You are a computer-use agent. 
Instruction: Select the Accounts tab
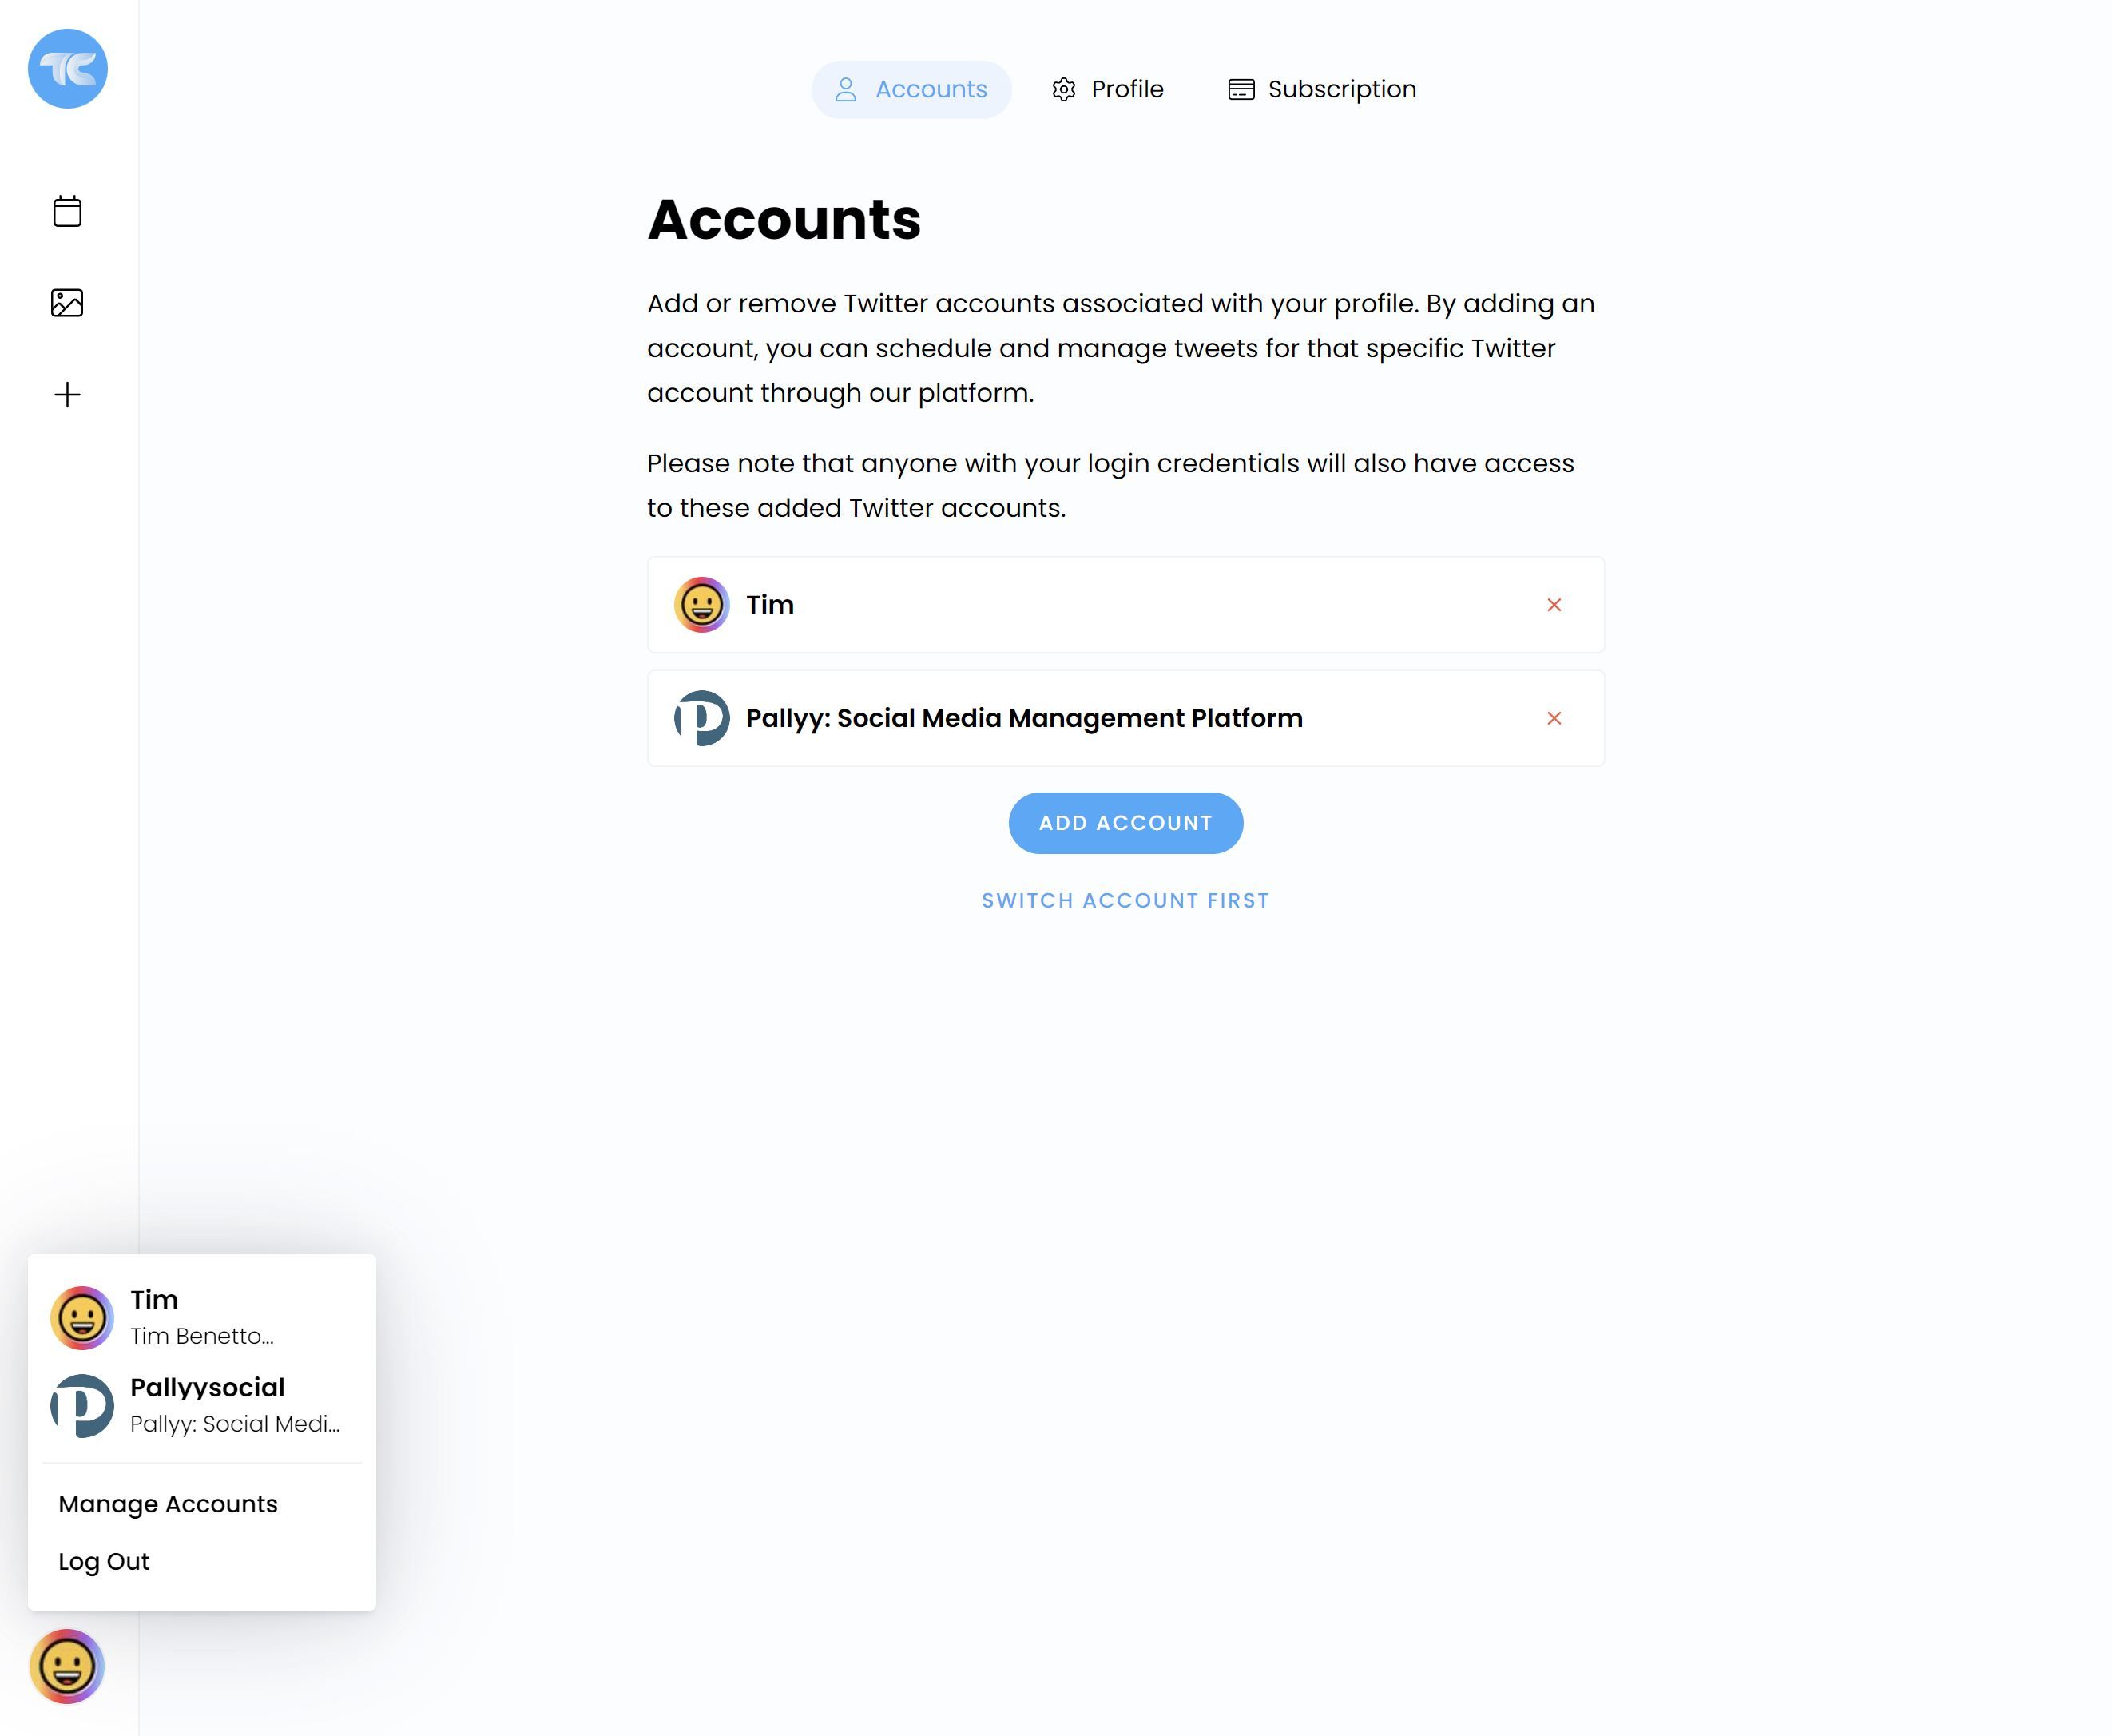911,89
